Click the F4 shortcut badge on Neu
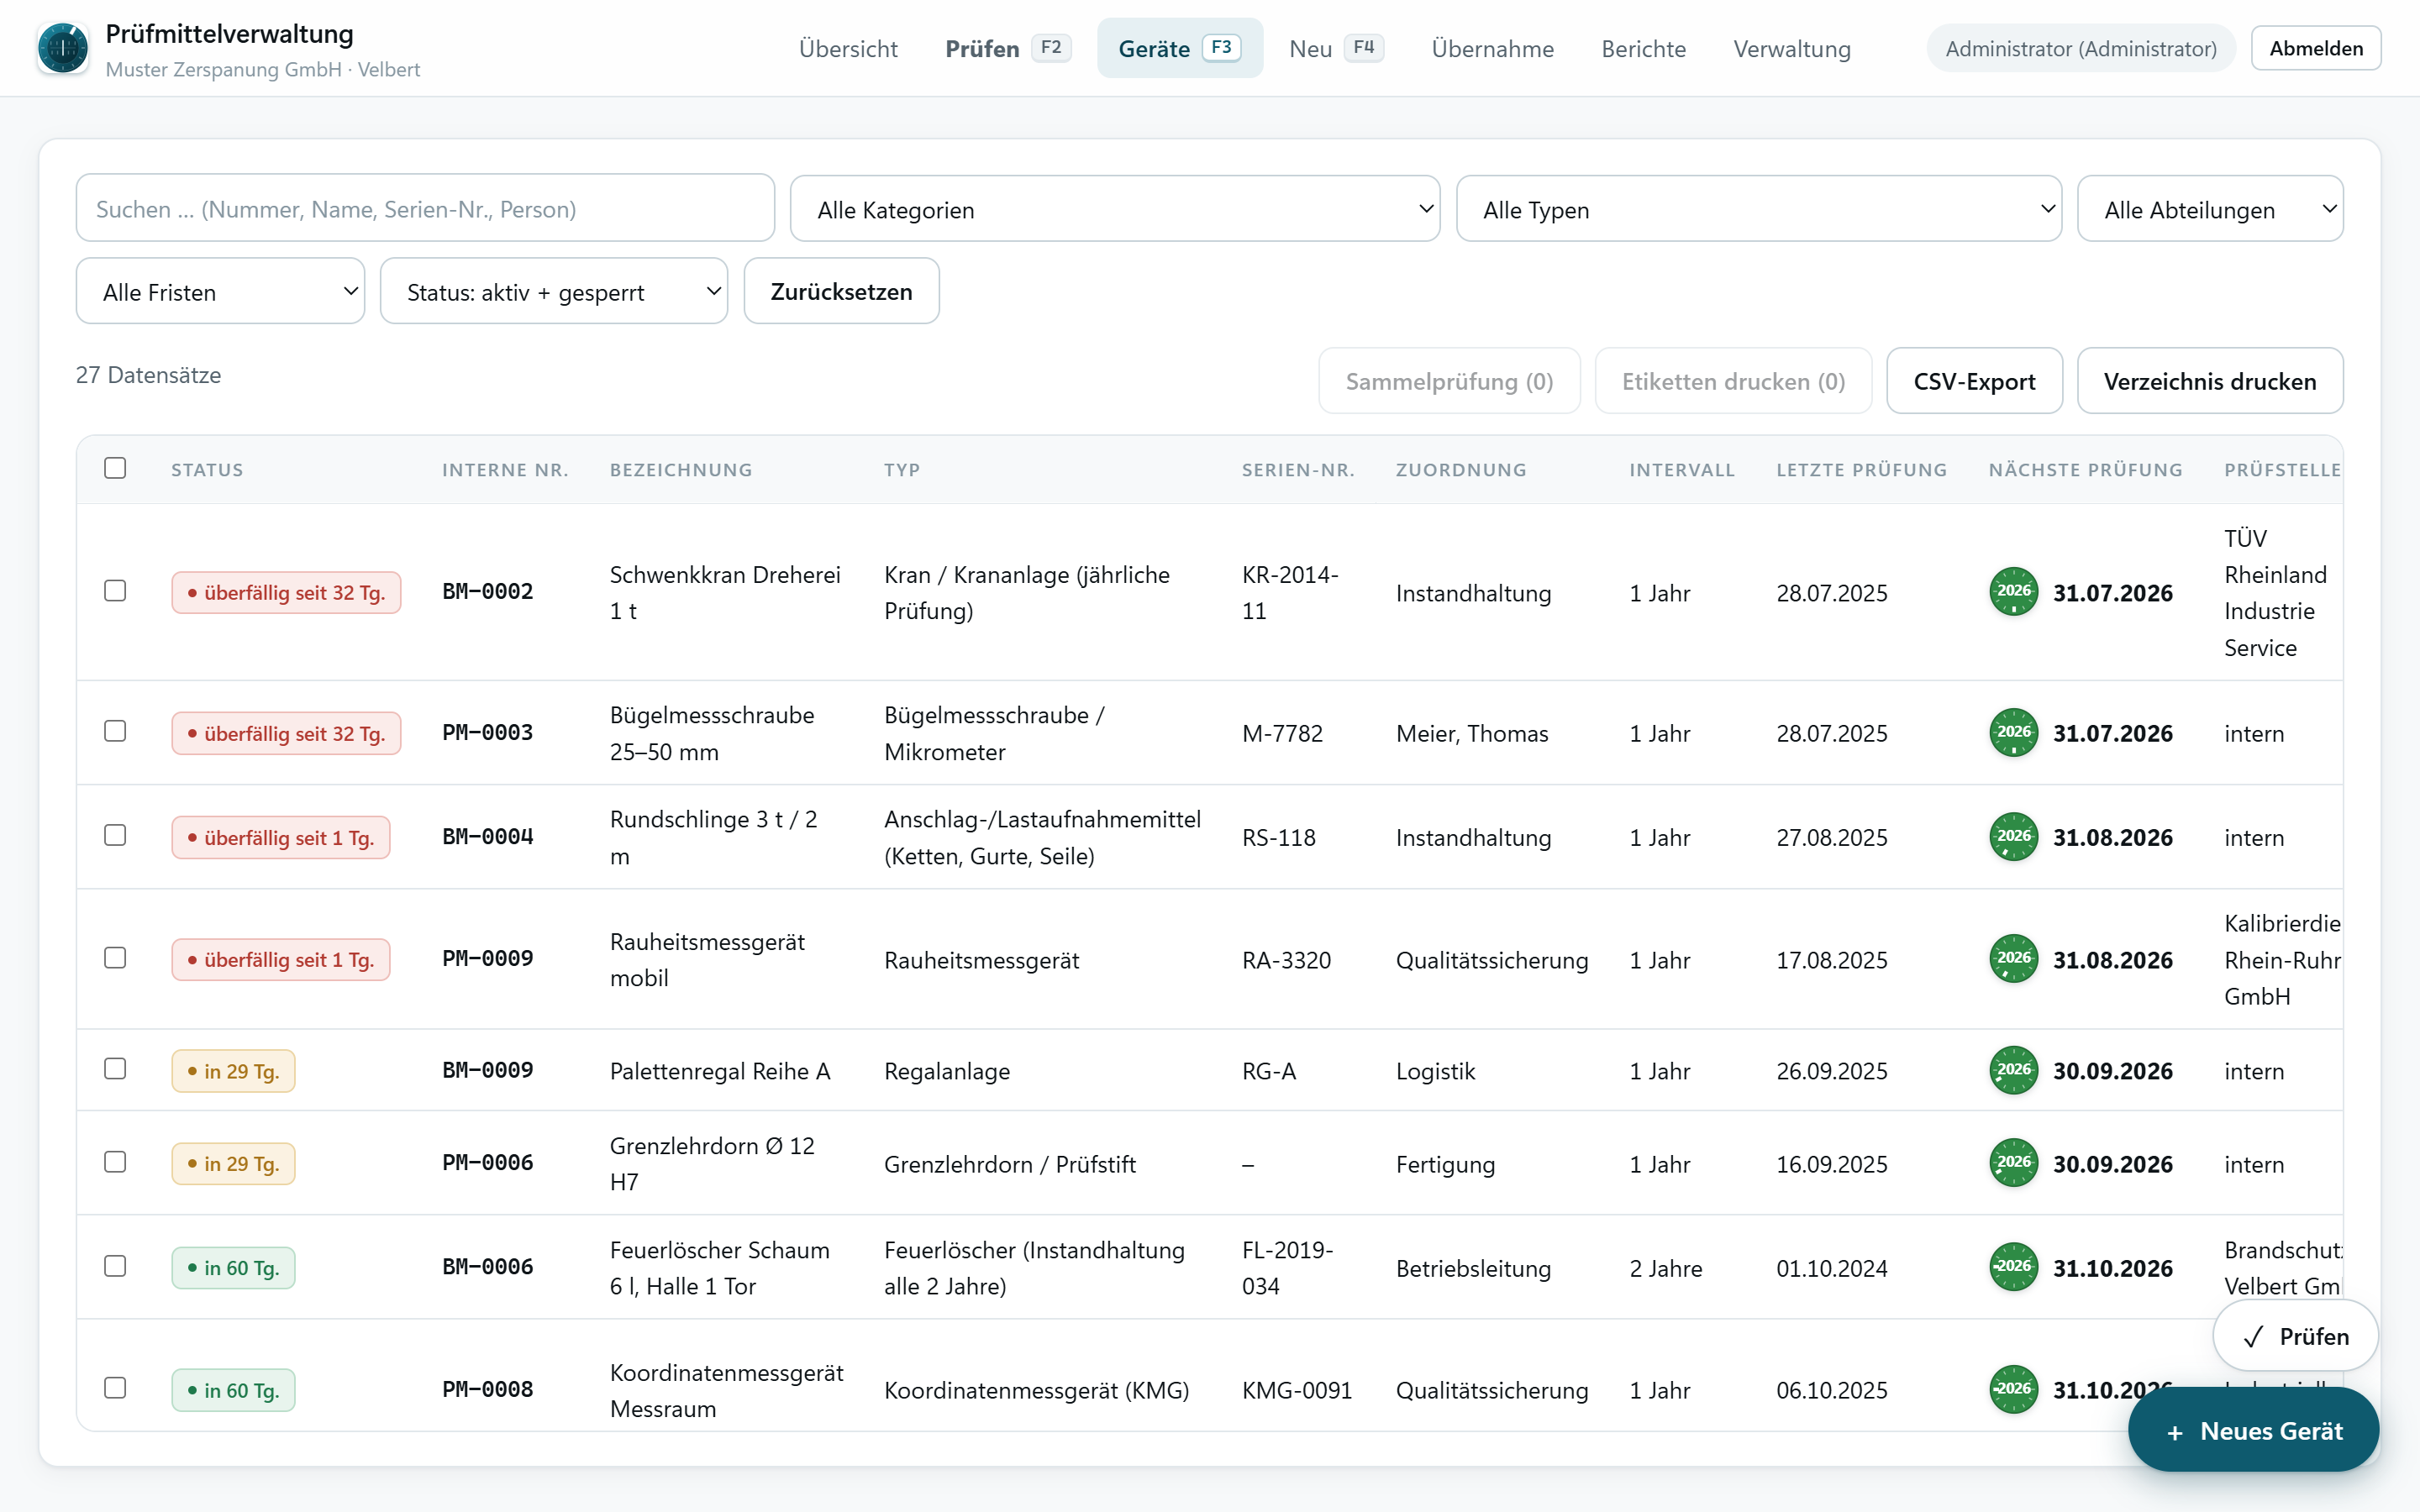The width and height of the screenshot is (2420, 1512). (1363, 47)
